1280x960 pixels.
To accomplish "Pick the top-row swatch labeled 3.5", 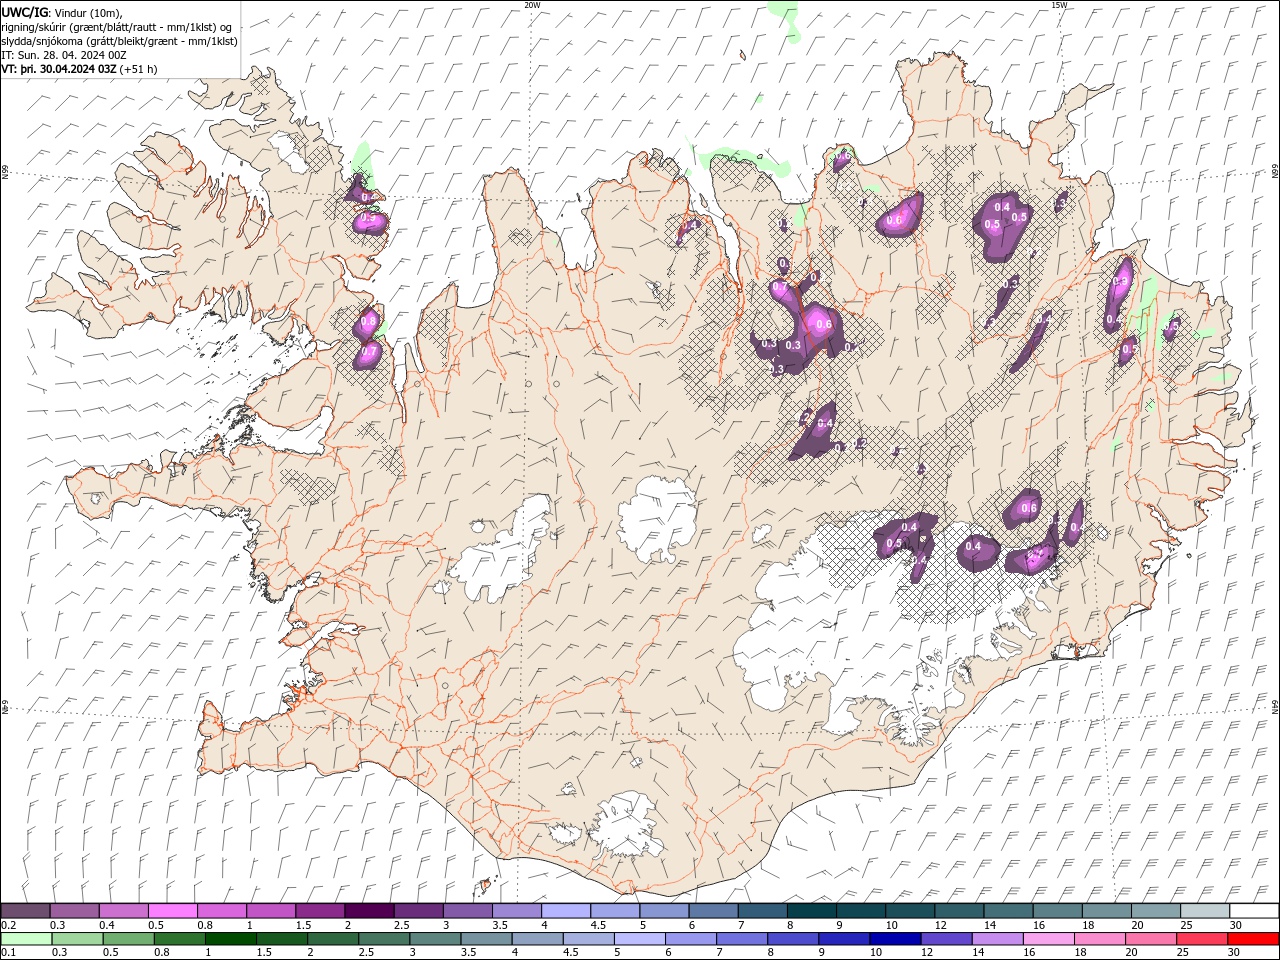I will [x=517, y=911].
